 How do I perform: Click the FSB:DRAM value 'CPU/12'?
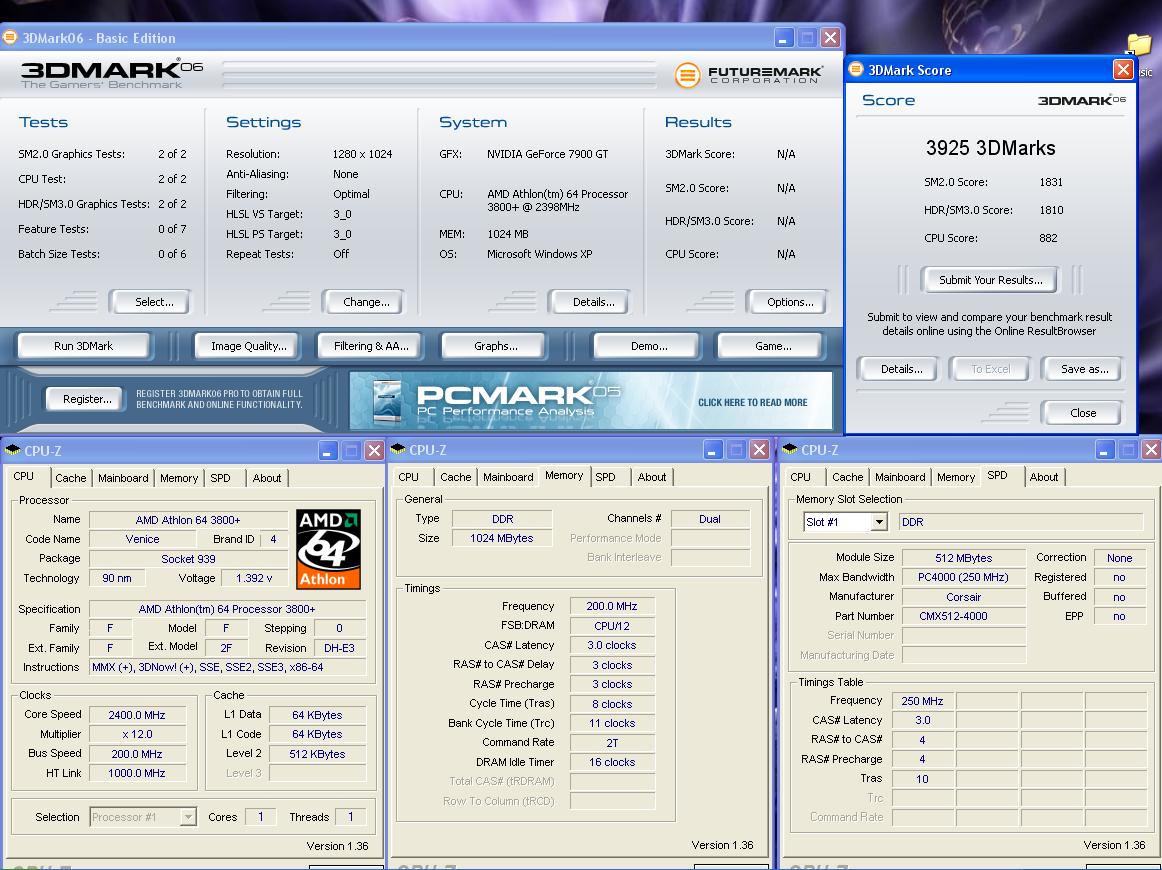(612, 625)
